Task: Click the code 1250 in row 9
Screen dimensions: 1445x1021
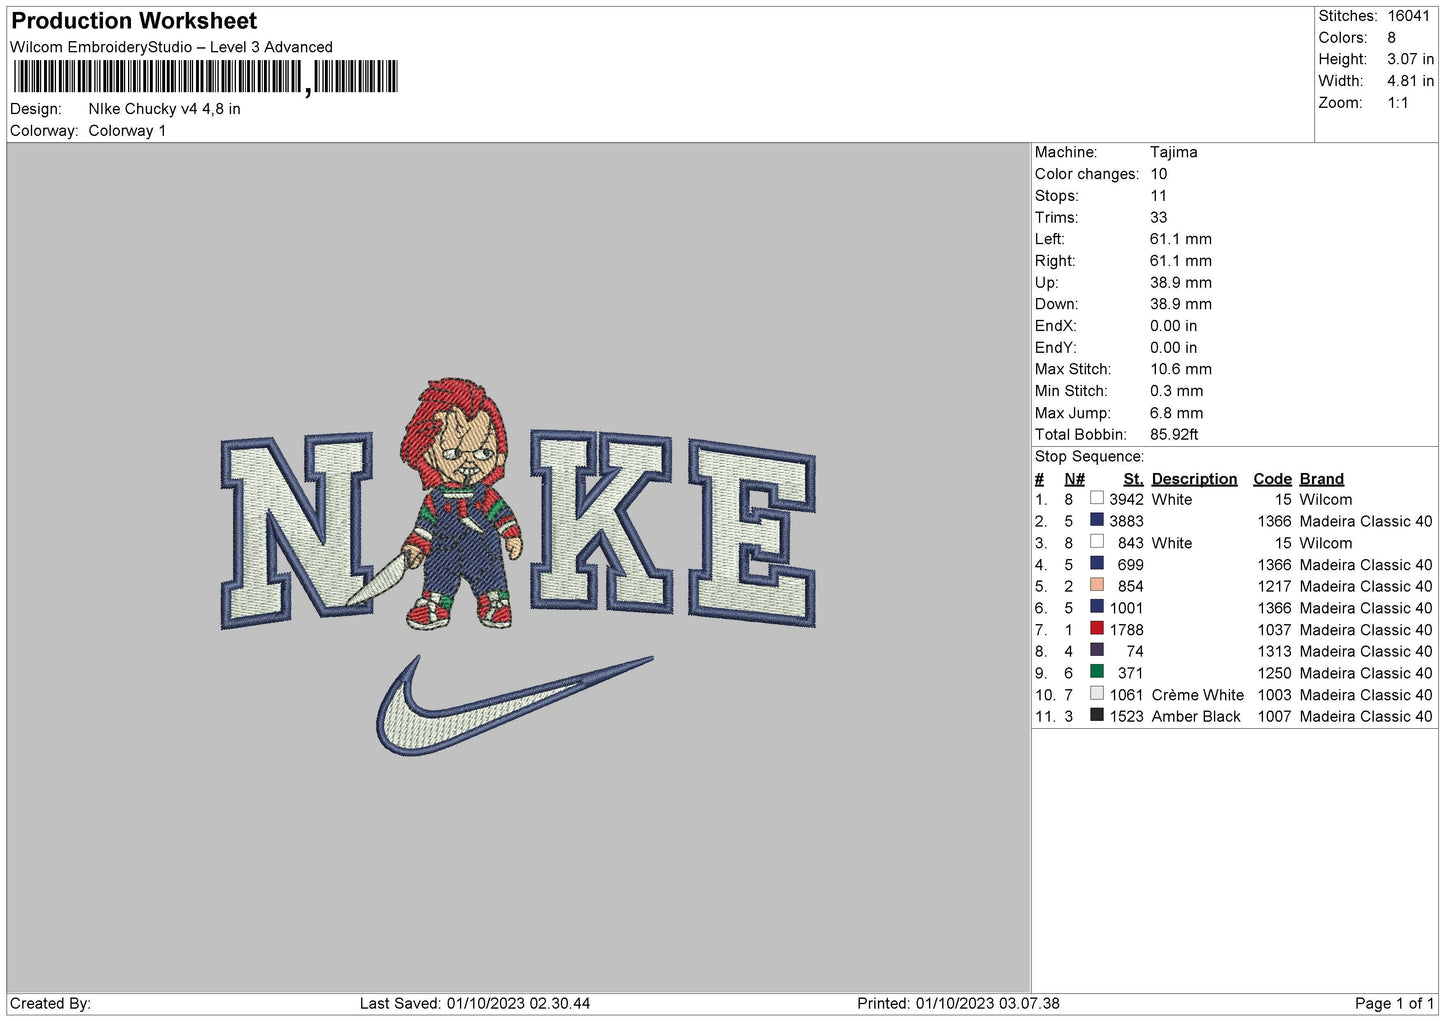Action: tap(1274, 673)
